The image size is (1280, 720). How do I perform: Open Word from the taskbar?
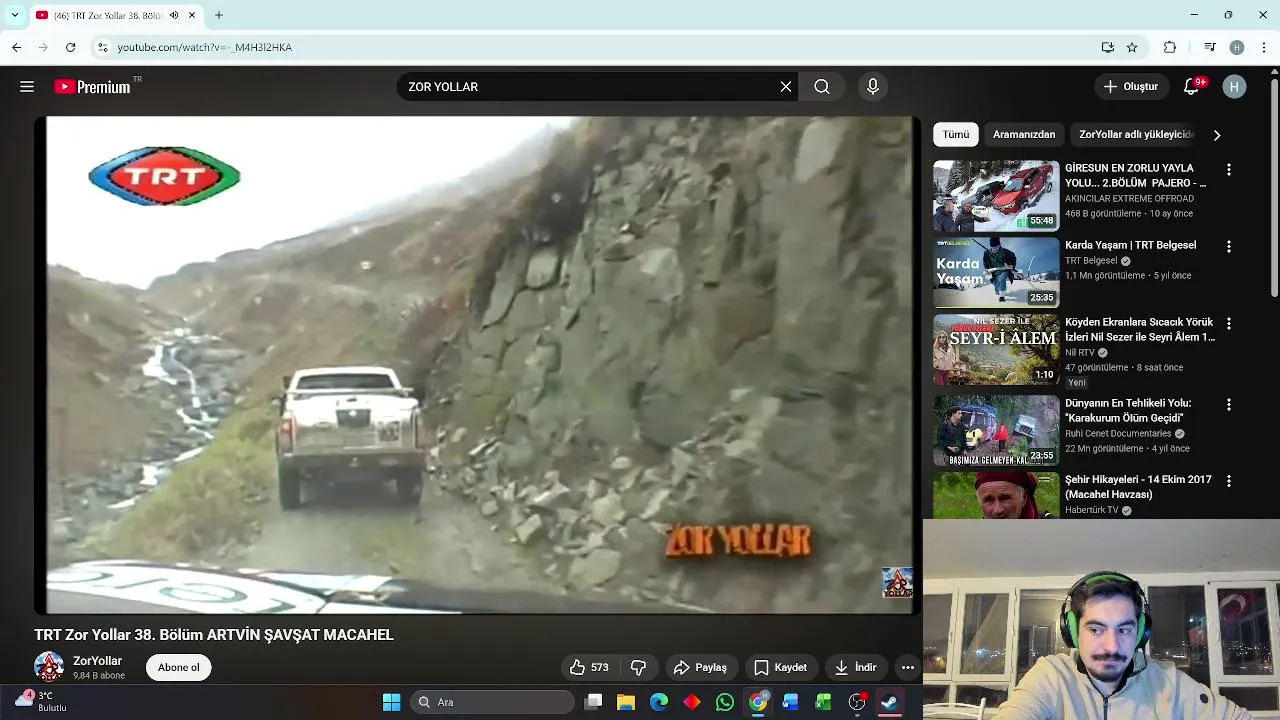click(x=790, y=702)
